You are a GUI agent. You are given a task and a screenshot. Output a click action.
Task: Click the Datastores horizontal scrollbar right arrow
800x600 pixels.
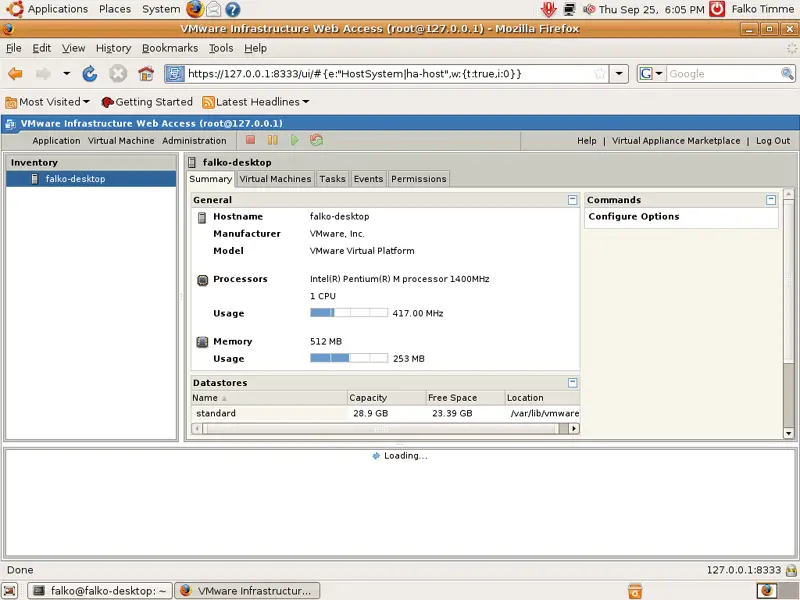[x=574, y=429]
